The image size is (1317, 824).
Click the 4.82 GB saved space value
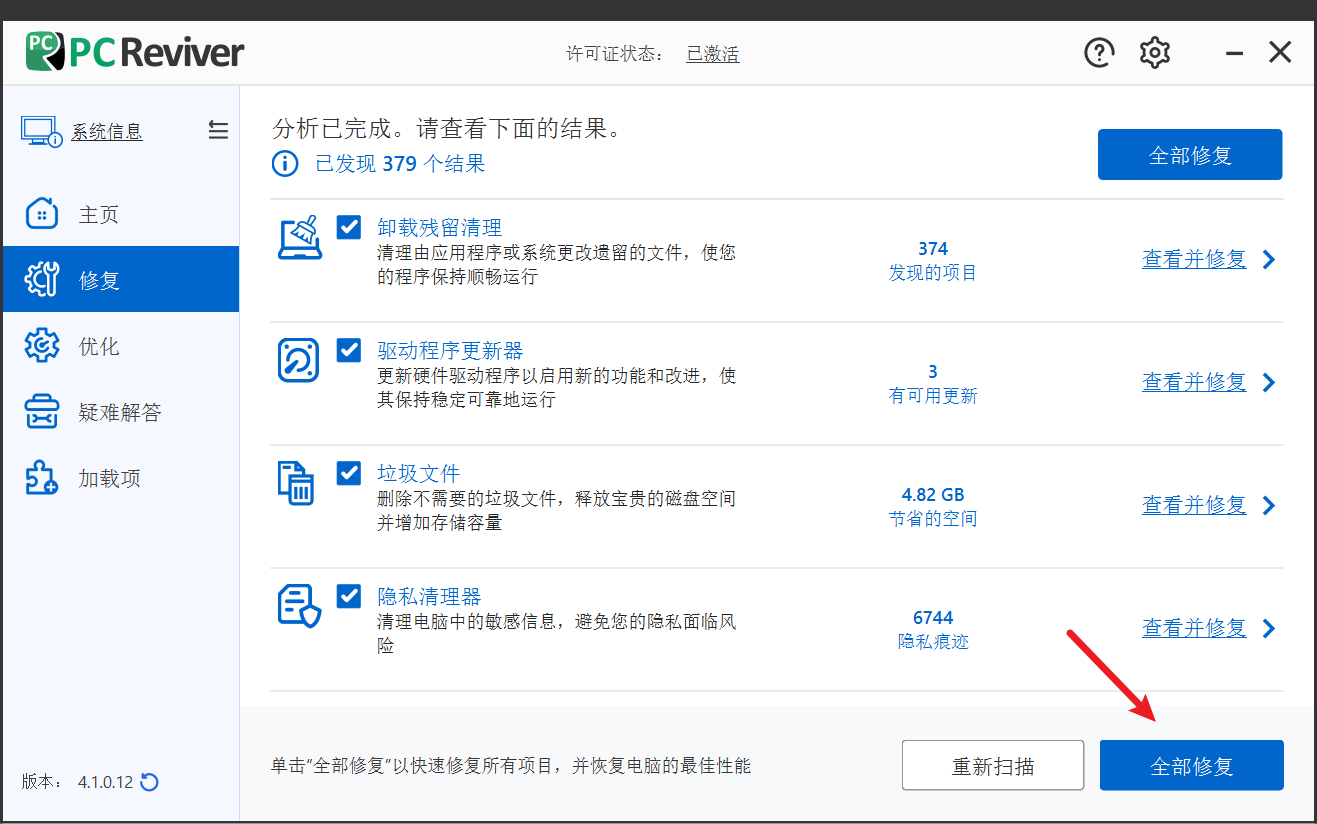(933, 495)
